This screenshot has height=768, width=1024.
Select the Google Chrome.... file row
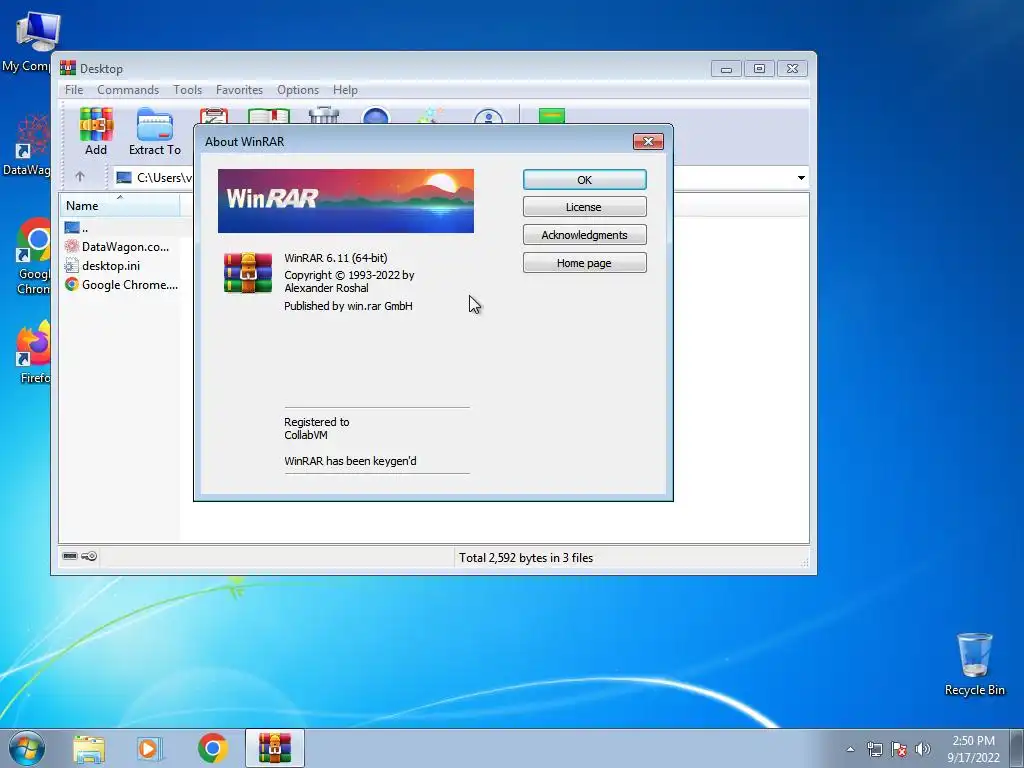(120, 284)
